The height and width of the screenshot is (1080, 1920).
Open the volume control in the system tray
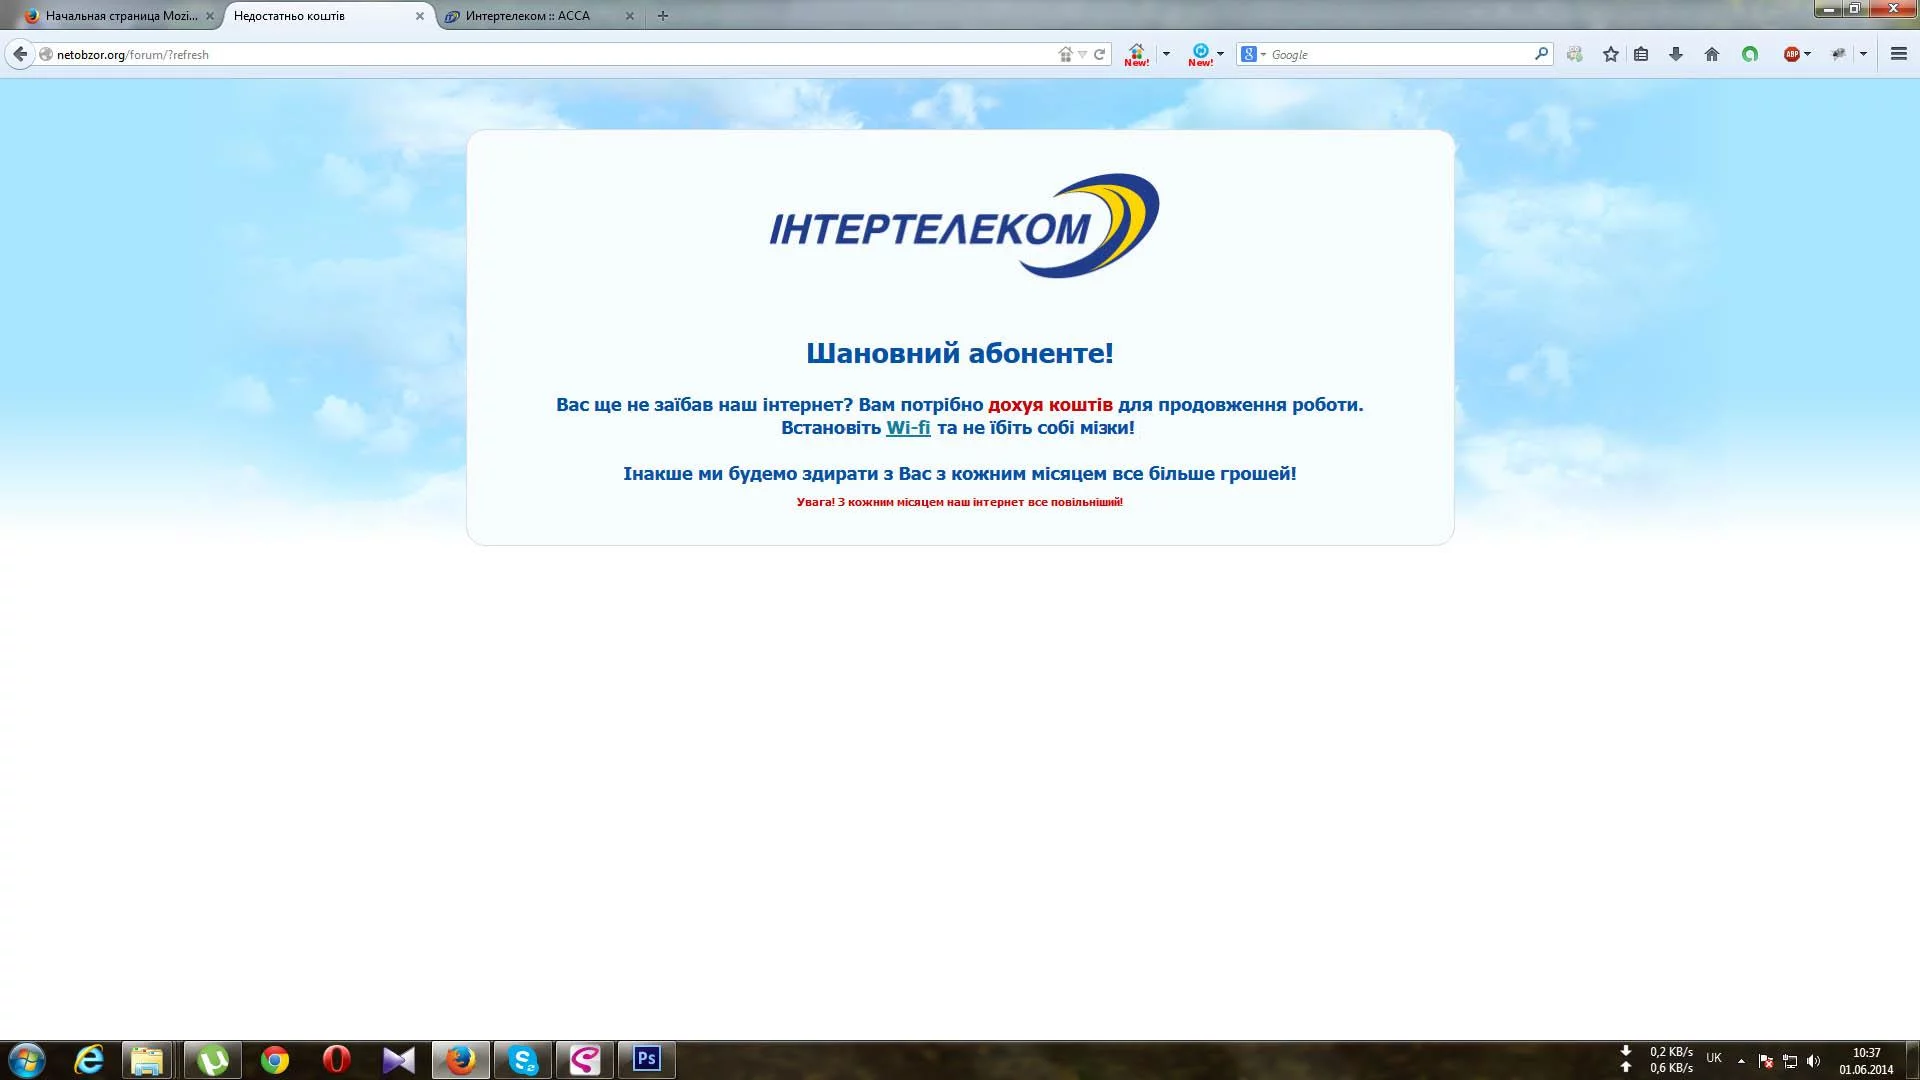coord(1814,1059)
